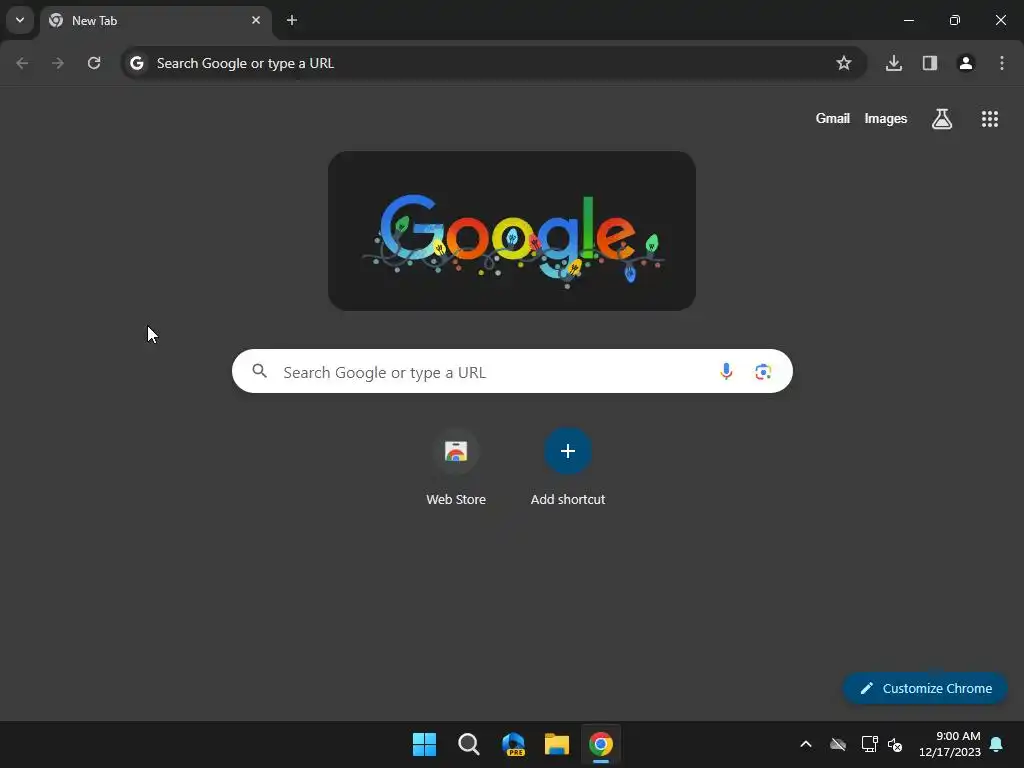1024x768 pixels.
Task: Open Windows taskbar search
Action: 469,744
